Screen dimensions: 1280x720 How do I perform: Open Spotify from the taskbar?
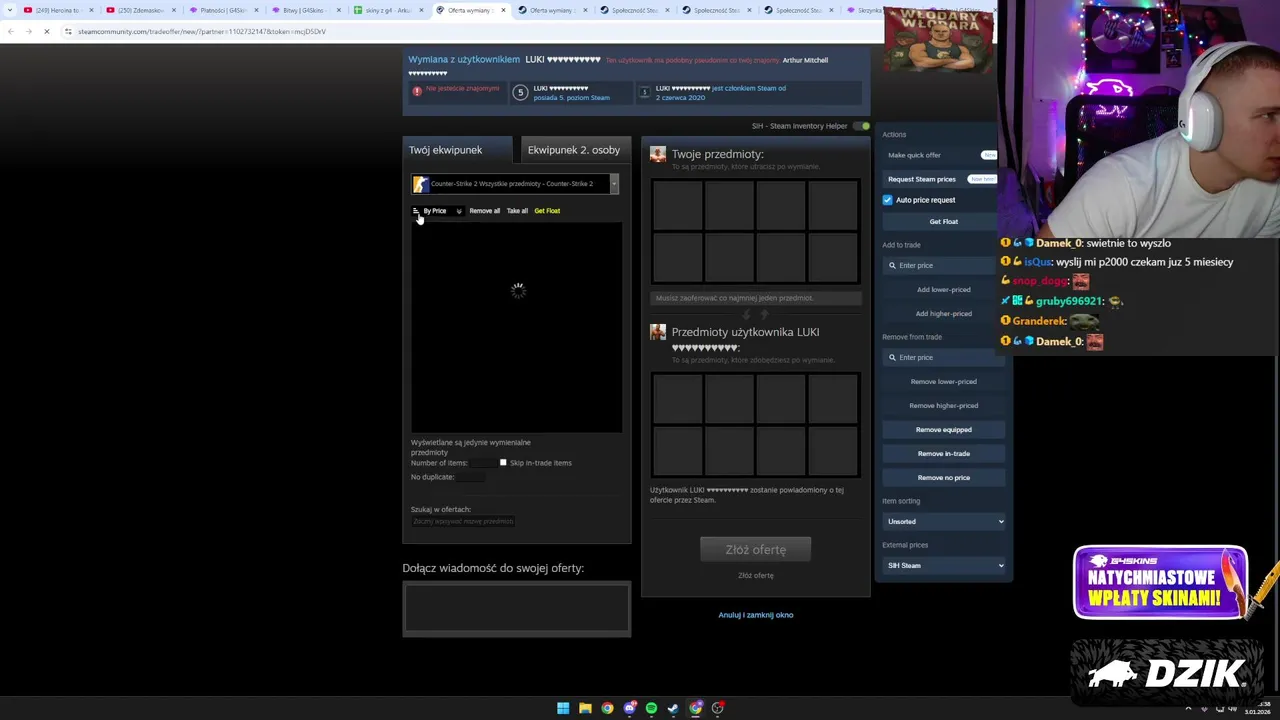point(652,708)
